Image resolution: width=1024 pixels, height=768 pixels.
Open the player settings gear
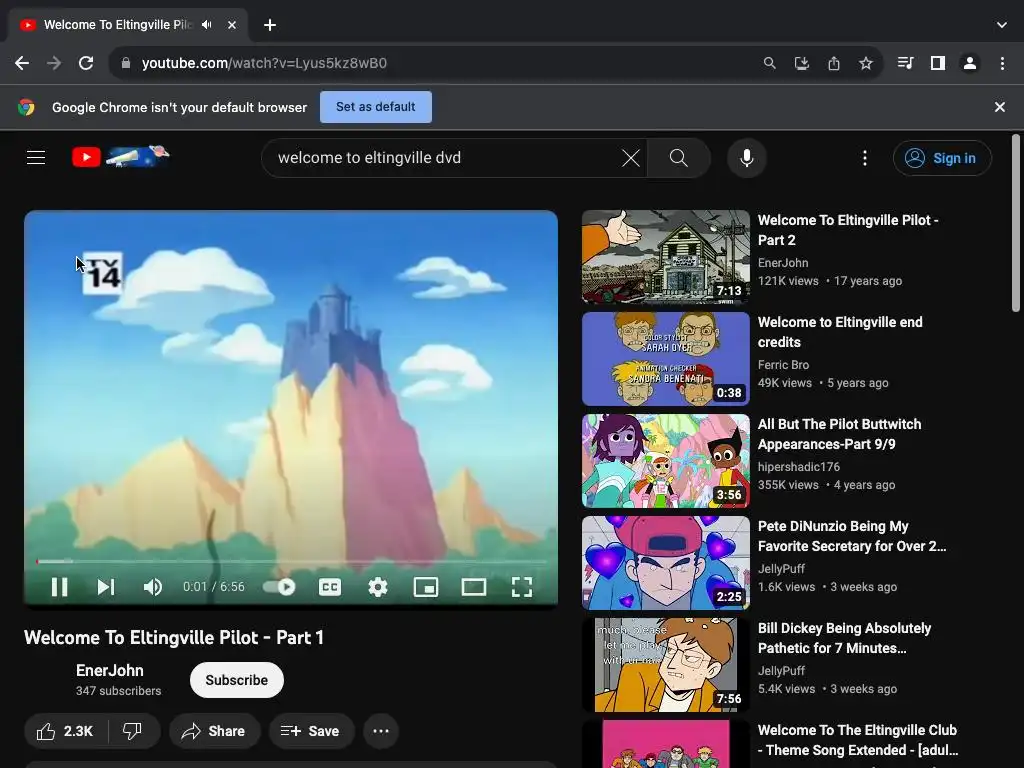[377, 587]
